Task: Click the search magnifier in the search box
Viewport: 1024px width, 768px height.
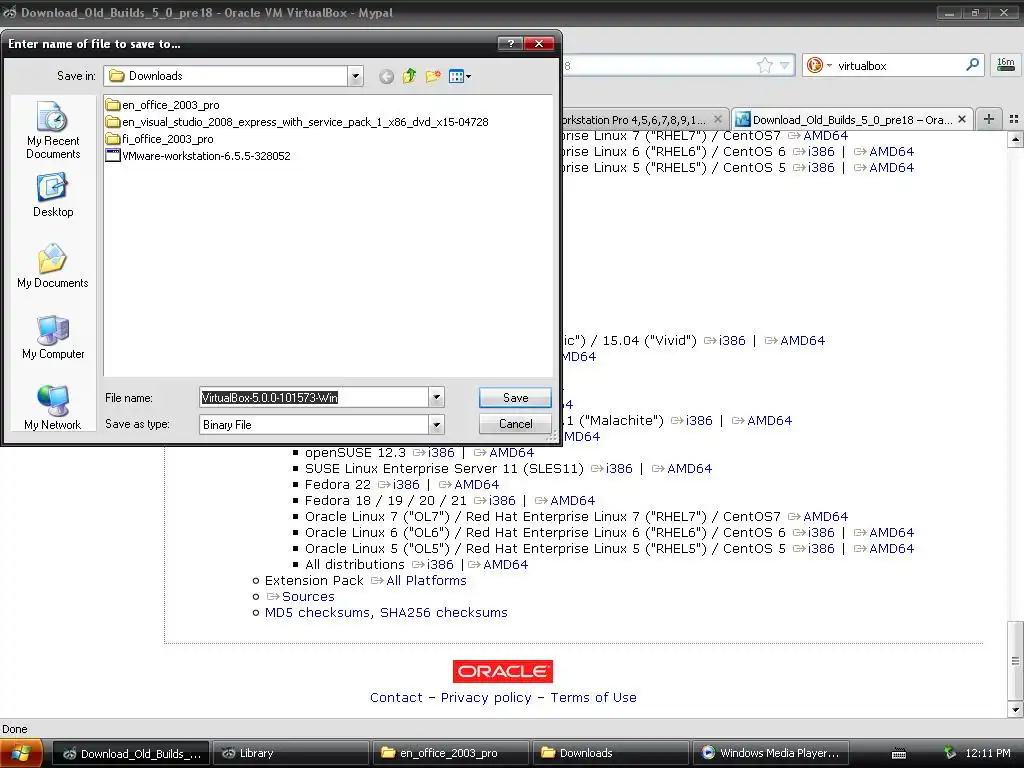Action: click(972, 65)
